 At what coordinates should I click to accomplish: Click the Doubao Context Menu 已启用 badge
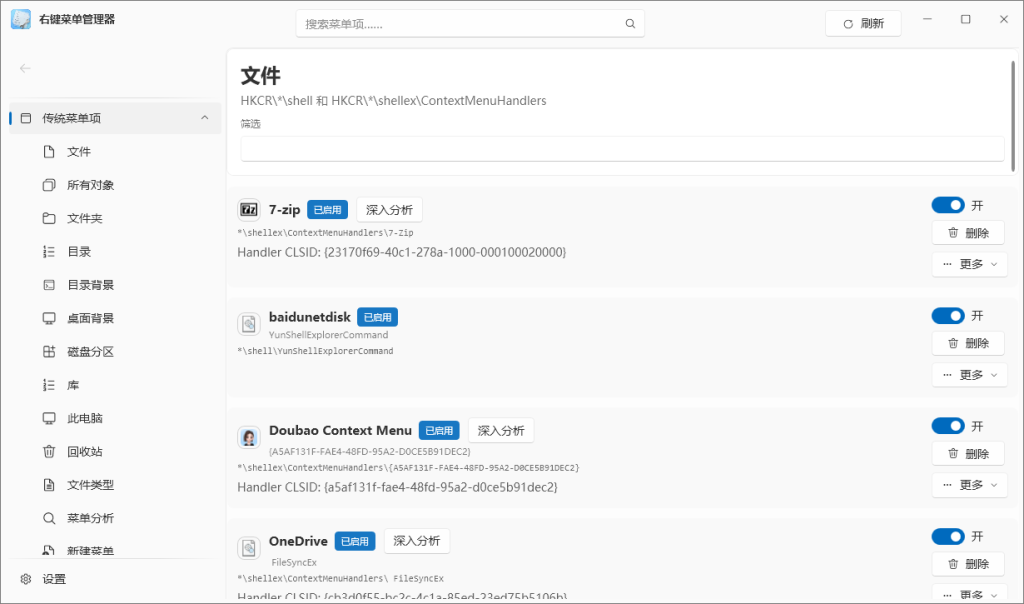[x=439, y=431]
